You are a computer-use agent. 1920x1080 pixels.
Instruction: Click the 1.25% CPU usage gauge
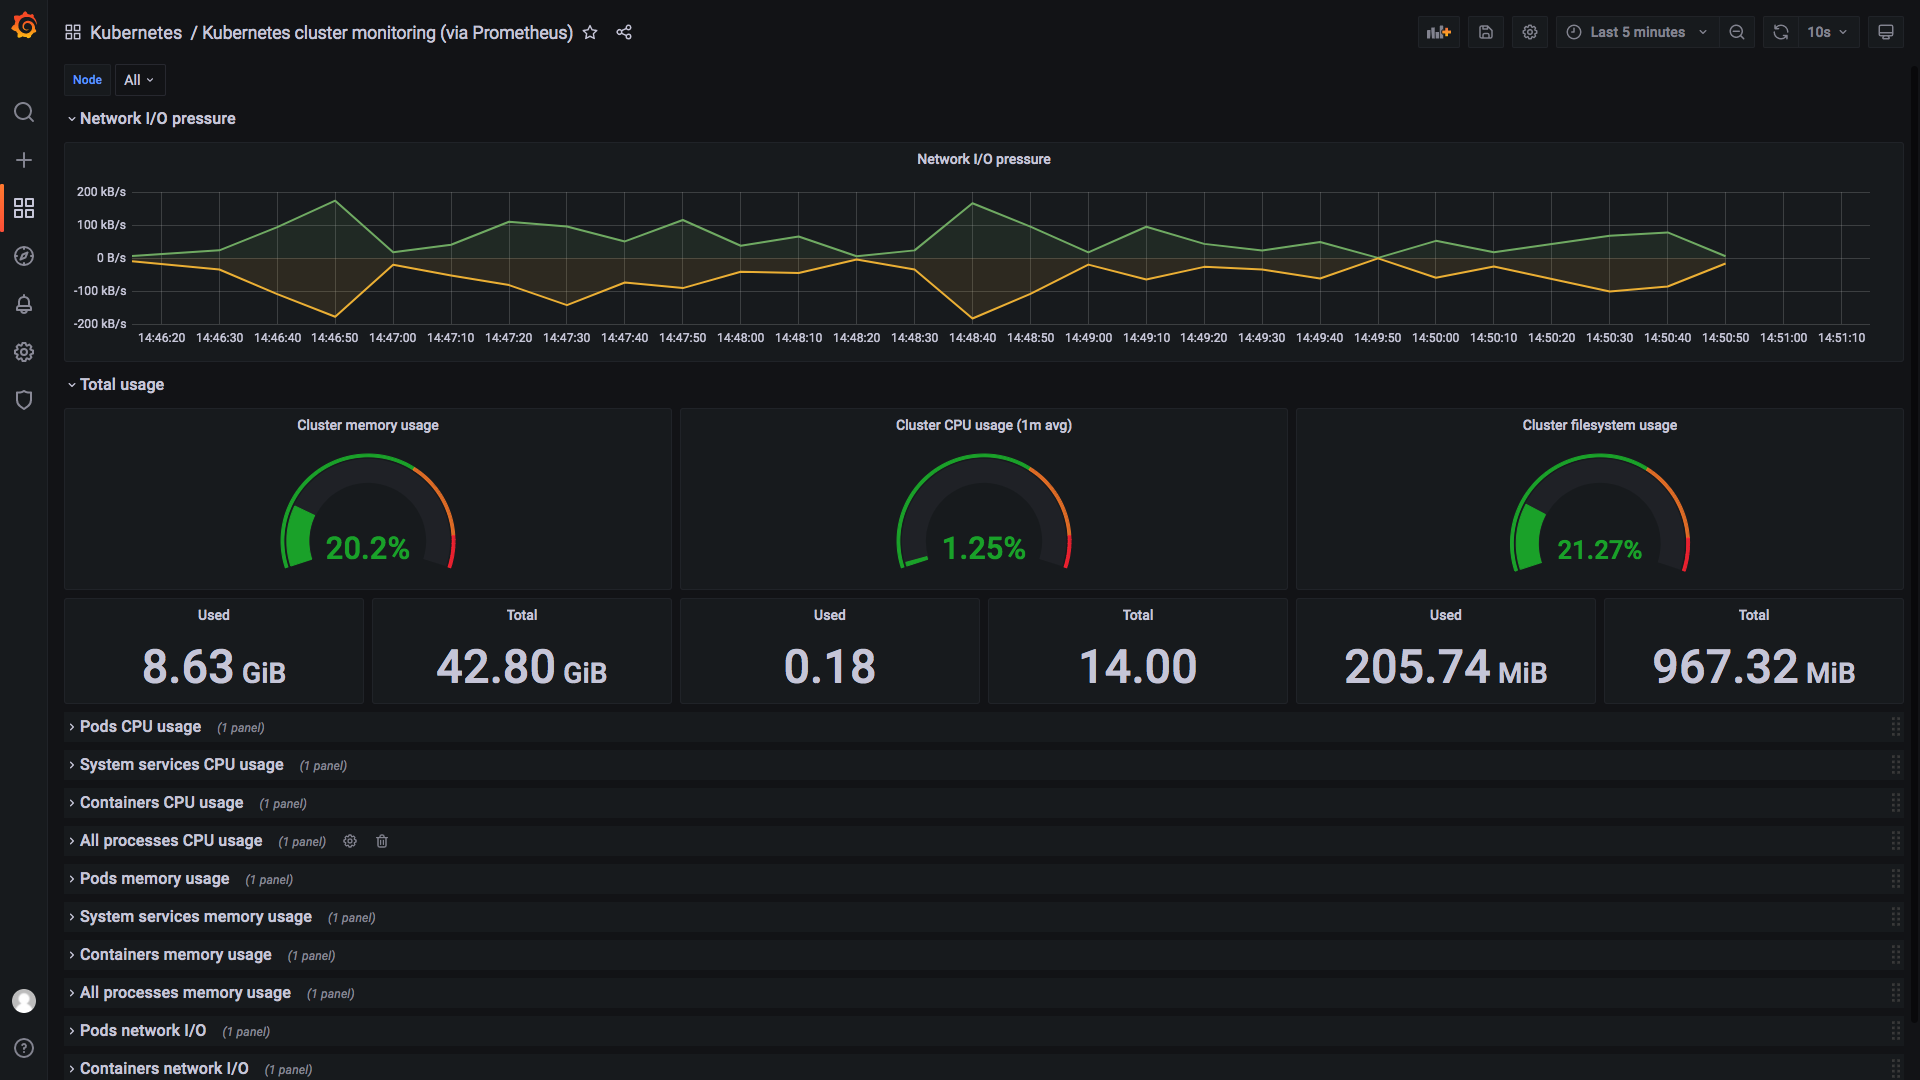983,512
